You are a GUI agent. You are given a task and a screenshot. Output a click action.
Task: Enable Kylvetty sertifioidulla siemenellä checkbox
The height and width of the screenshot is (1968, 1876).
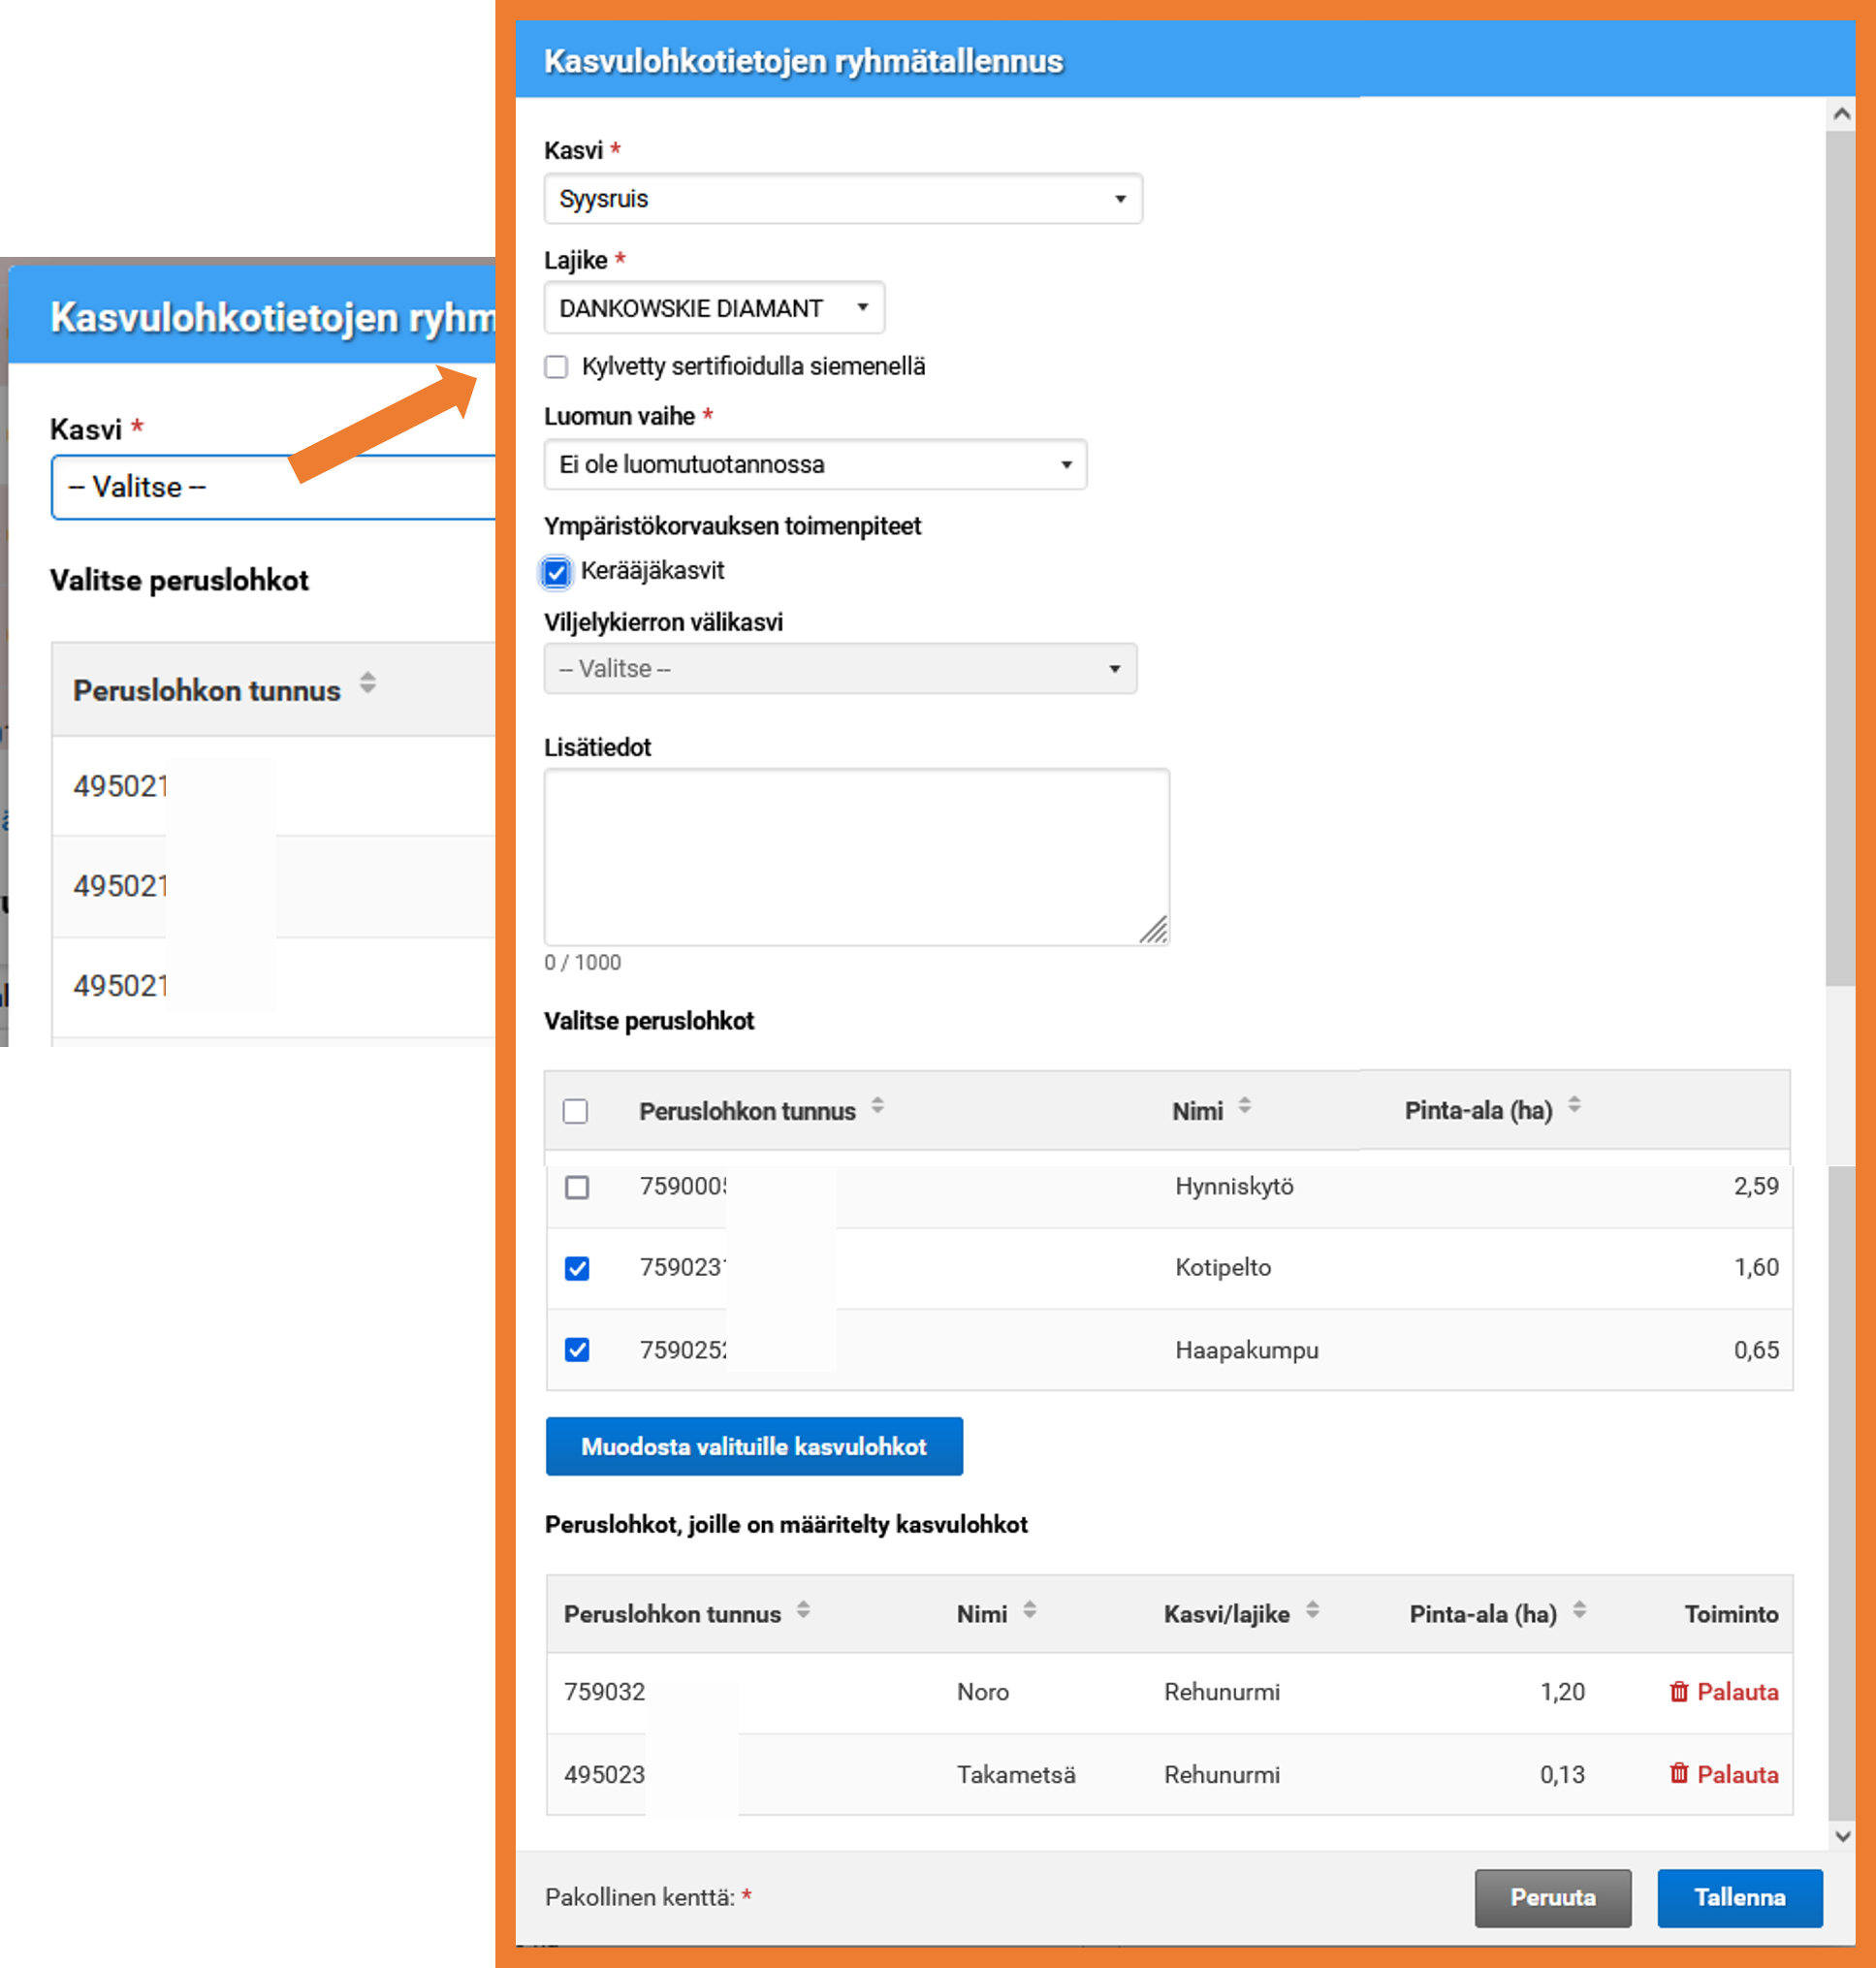556,367
